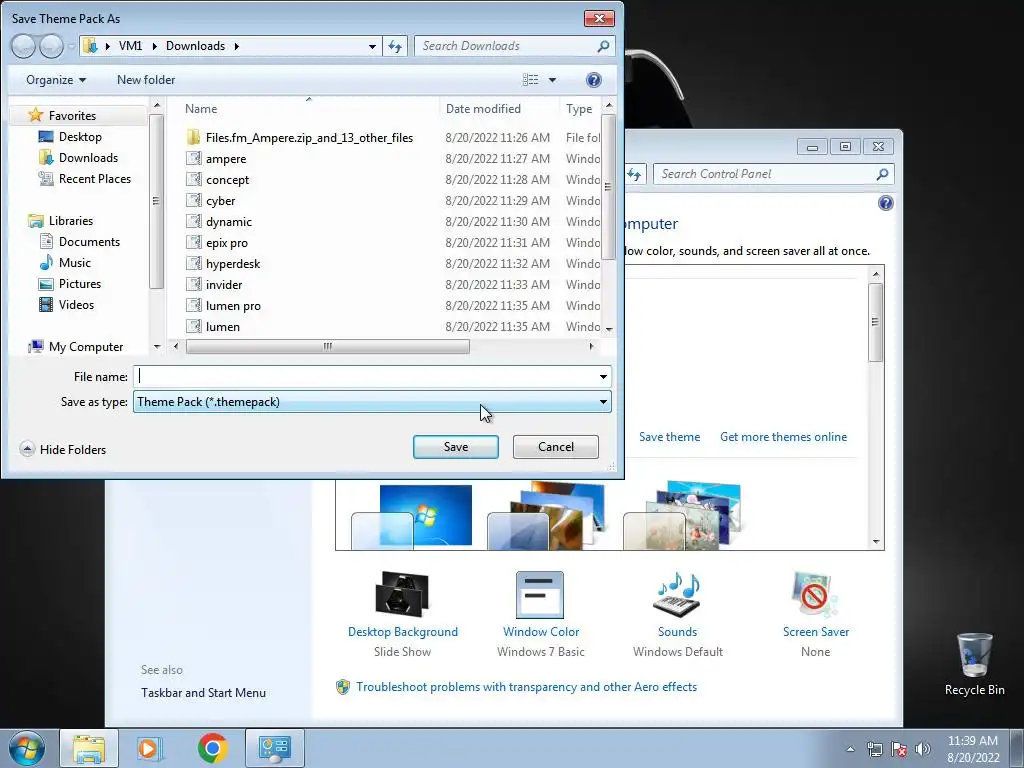The image size is (1024, 768).
Task: Click the horizontal scrollbar in file list
Action: pos(327,346)
